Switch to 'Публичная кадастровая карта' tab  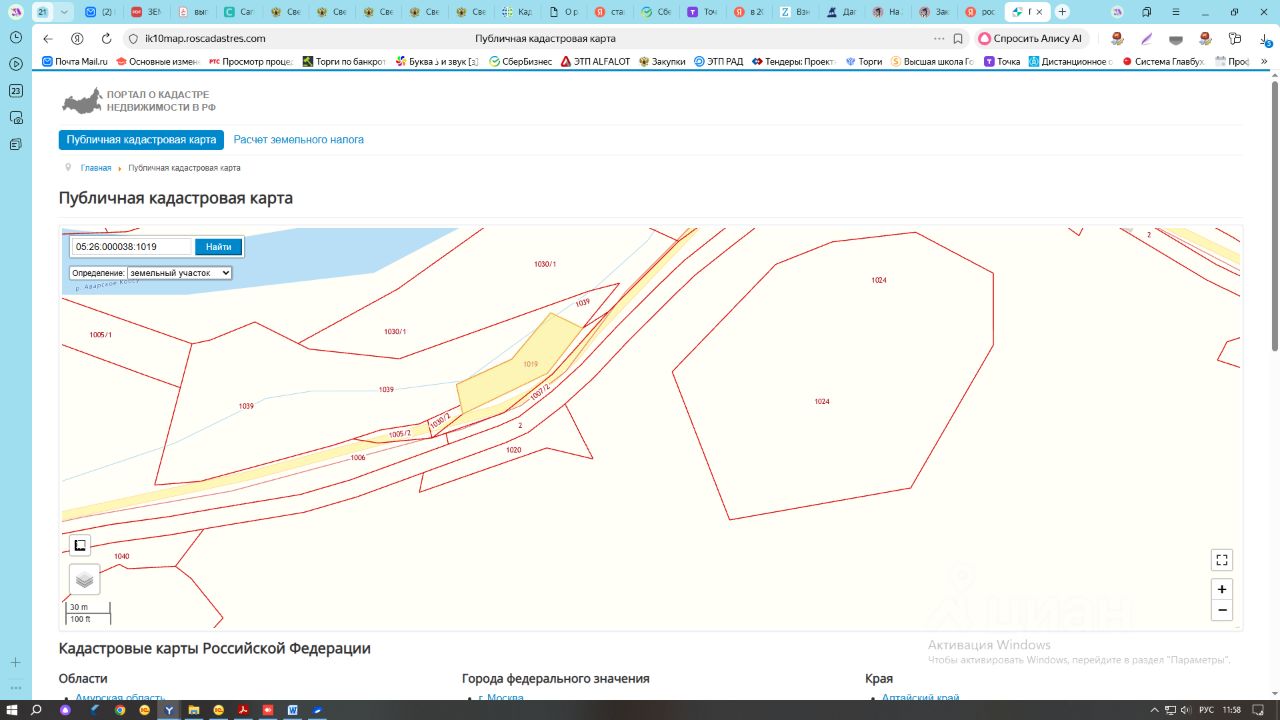click(141, 140)
